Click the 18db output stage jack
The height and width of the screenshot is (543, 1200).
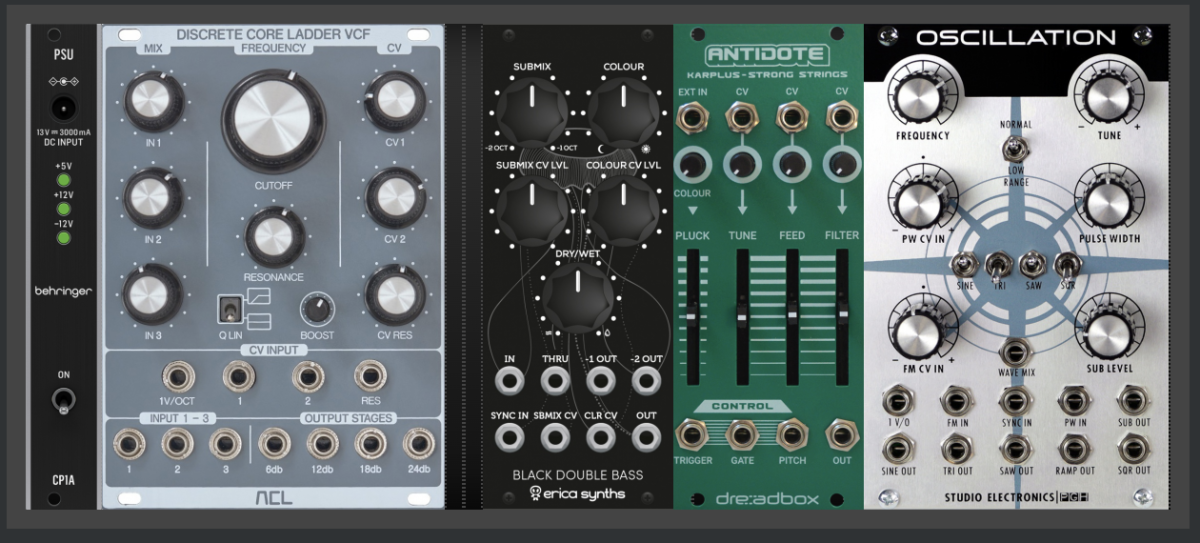370,444
